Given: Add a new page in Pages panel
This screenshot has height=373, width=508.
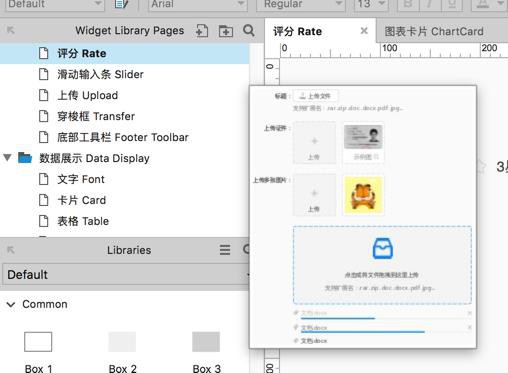Looking at the screenshot, I should (x=202, y=31).
